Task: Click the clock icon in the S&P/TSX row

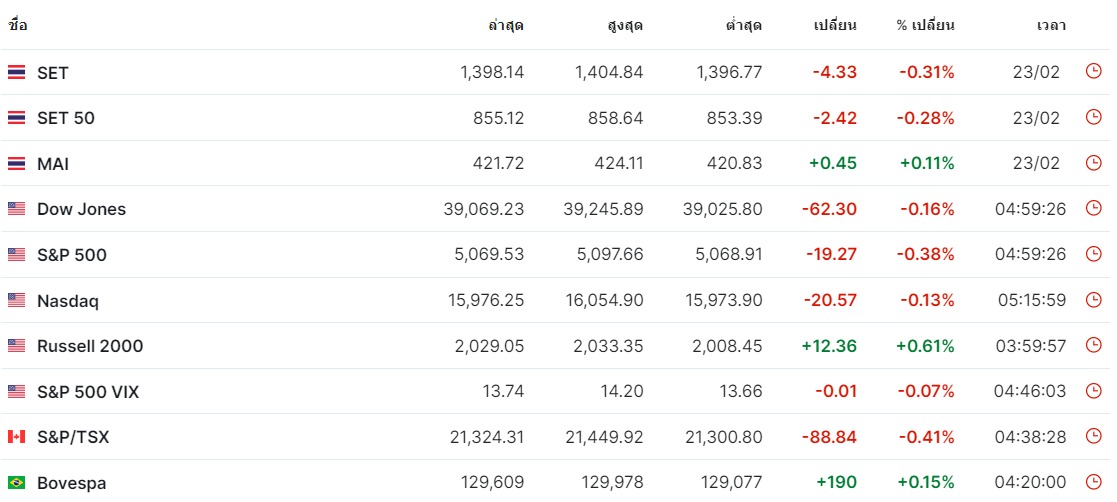Action: coord(1093,436)
